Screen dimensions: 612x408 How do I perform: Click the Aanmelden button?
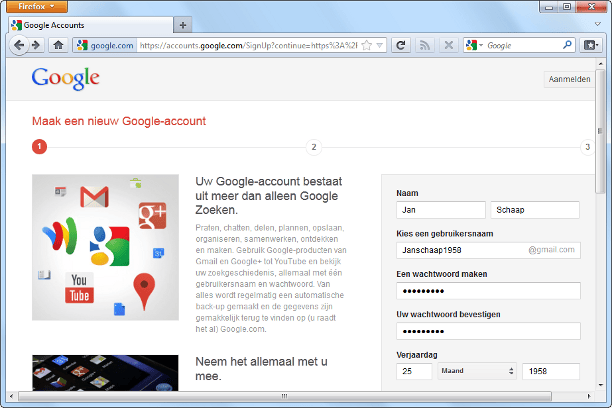[x=569, y=79]
